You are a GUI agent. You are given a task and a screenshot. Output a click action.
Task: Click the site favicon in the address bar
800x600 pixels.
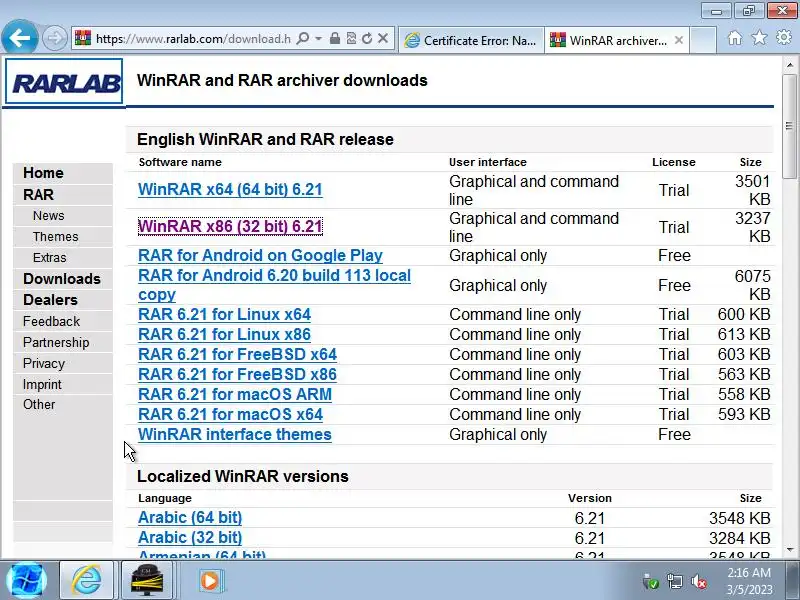(x=83, y=38)
